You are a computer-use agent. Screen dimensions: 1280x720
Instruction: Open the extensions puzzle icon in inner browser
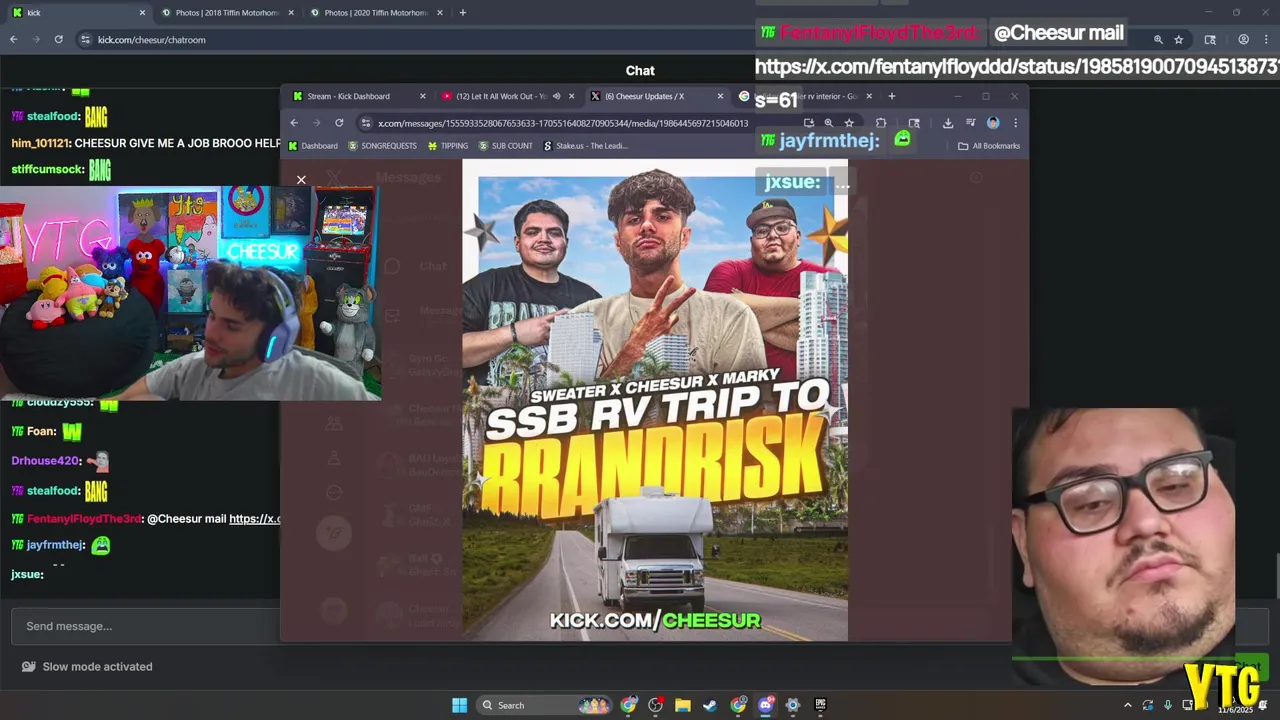pyautogui.click(x=881, y=123)
